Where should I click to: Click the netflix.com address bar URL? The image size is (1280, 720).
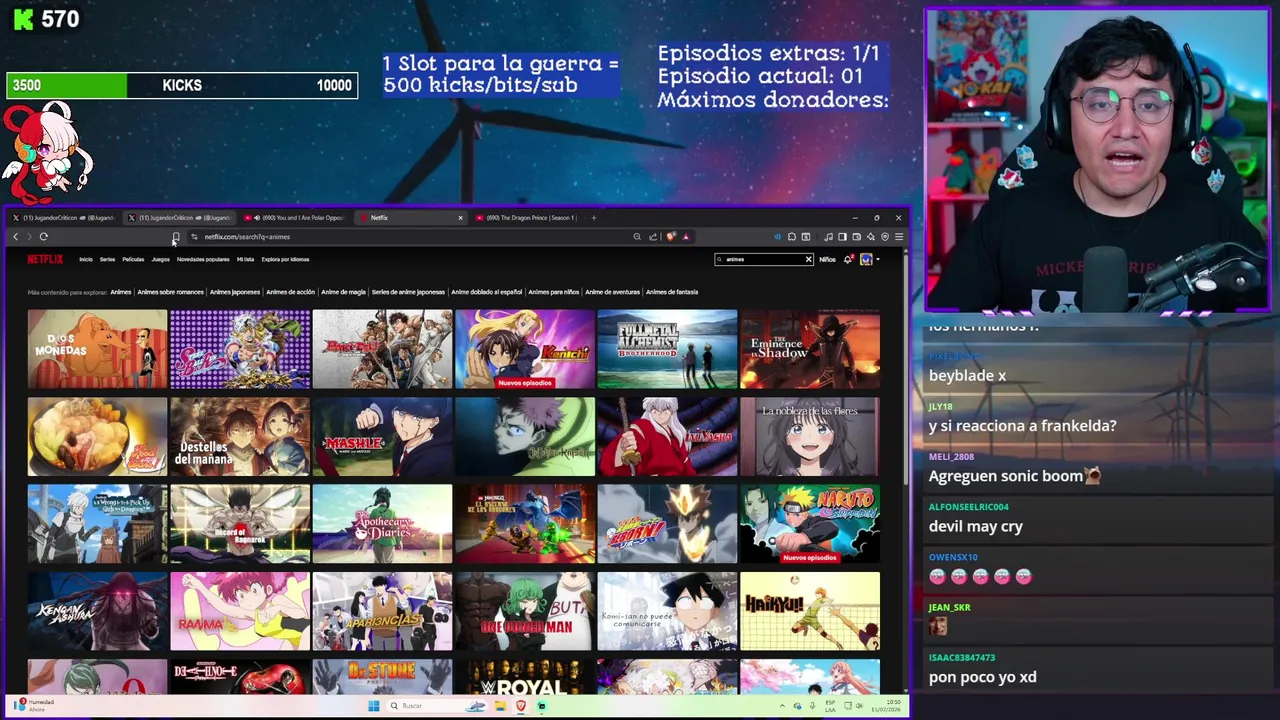(x=247, y=237)
